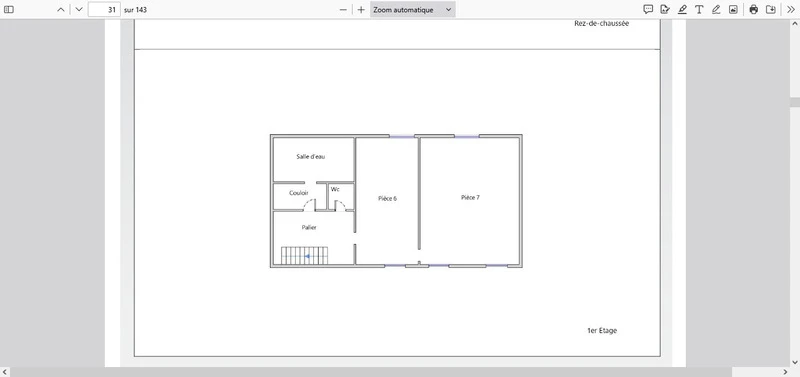
Task: Expand the additional tools menu
Action: click(x=791, y=9)
